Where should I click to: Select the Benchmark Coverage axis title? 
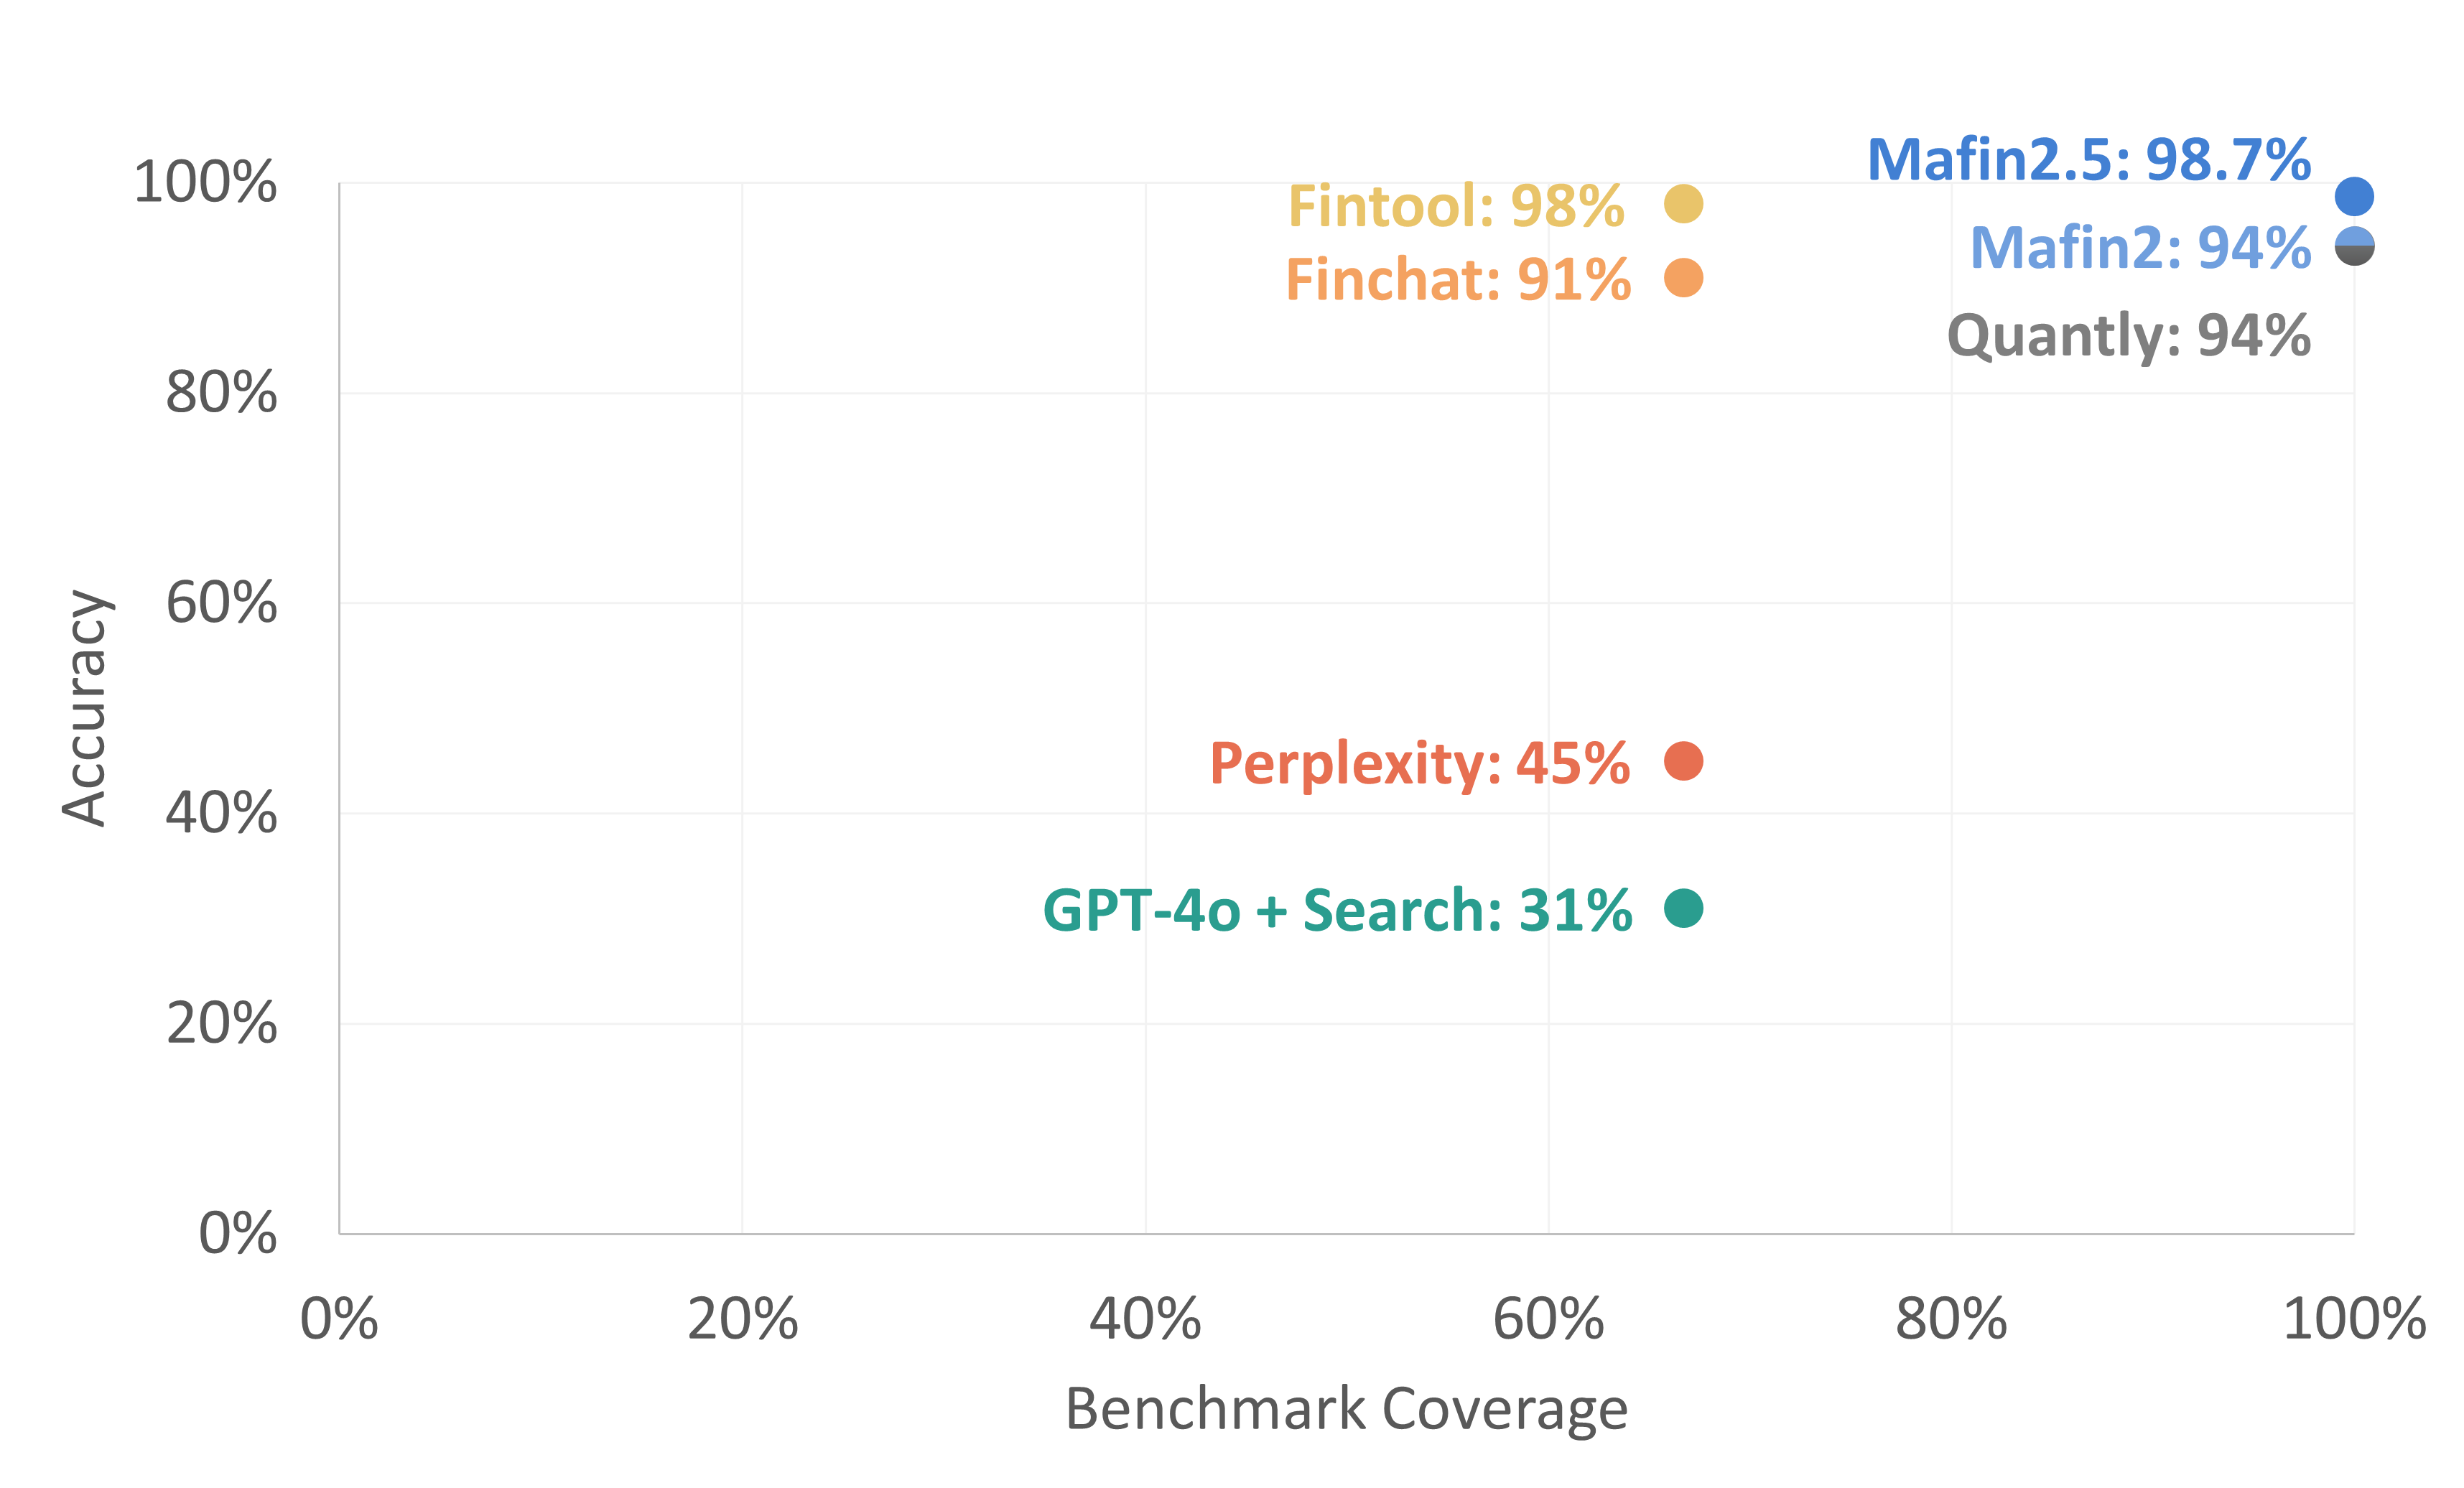pyautogui.click(x=1346, y=1410)
